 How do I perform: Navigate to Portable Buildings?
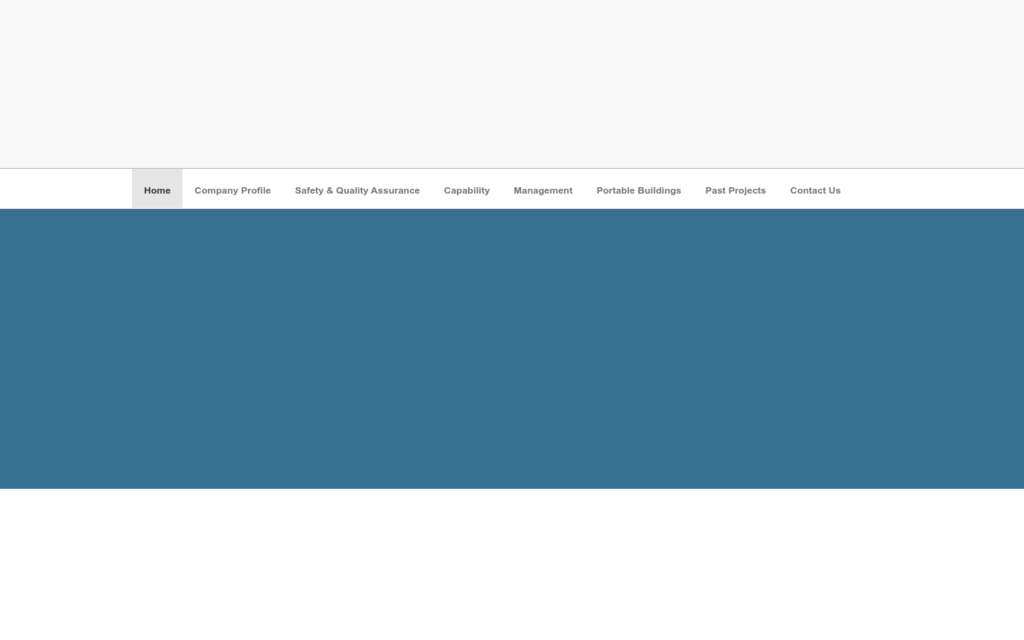click(638, 190)
